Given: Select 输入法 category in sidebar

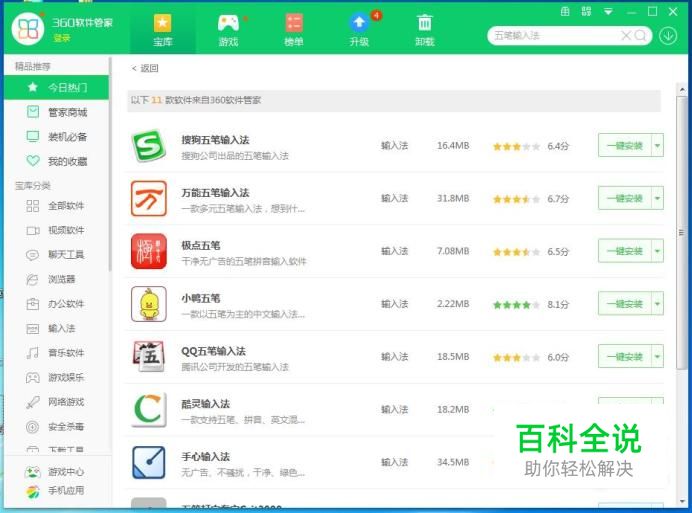Looking at the screenshot, I should (56, 328).
